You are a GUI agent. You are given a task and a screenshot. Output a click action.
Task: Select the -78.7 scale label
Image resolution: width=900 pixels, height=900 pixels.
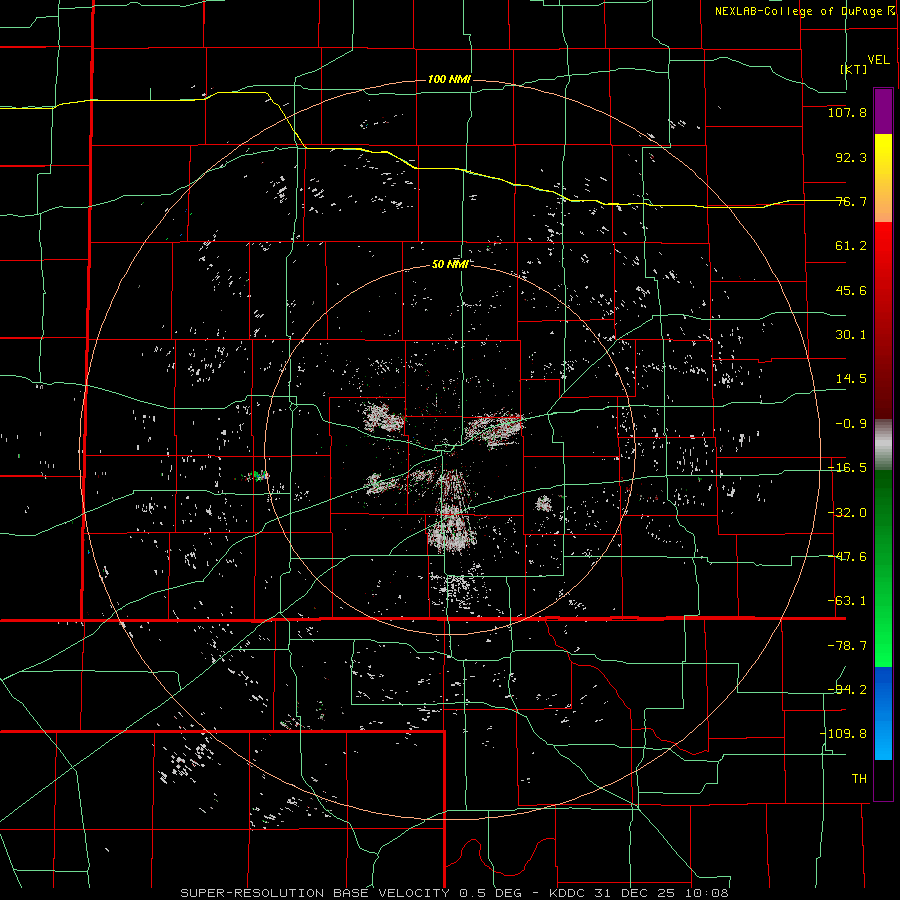tap(847, 646)
